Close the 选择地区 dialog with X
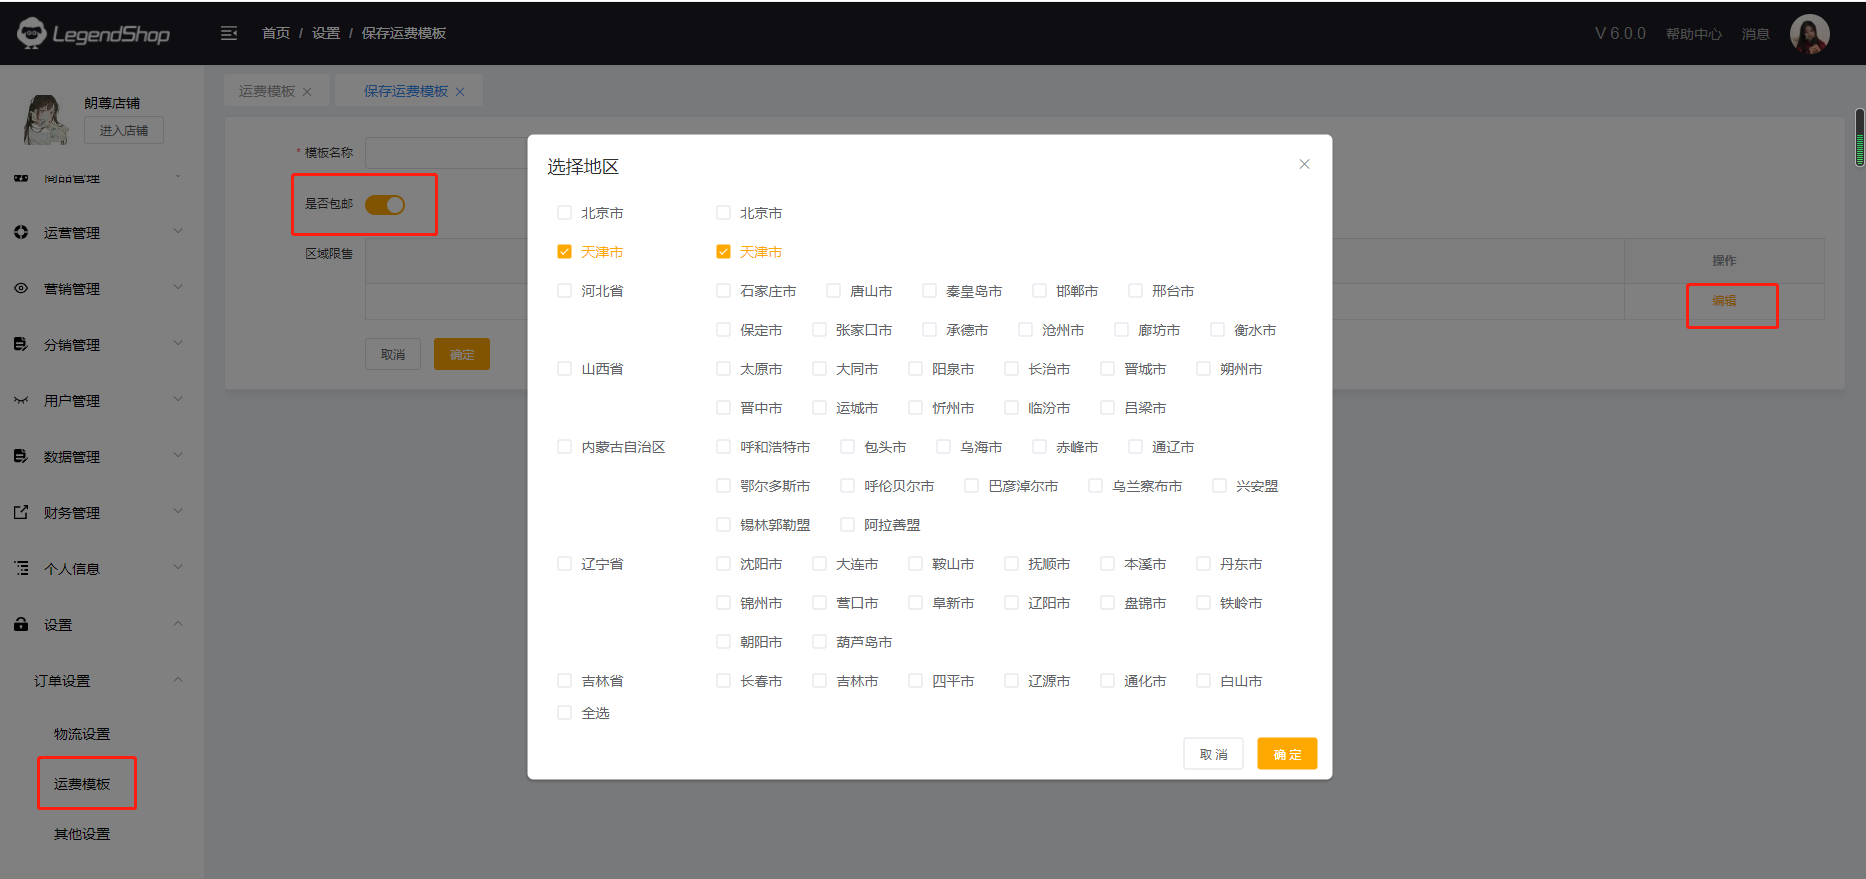The image size is (1866, 879). click(1304, 164)
